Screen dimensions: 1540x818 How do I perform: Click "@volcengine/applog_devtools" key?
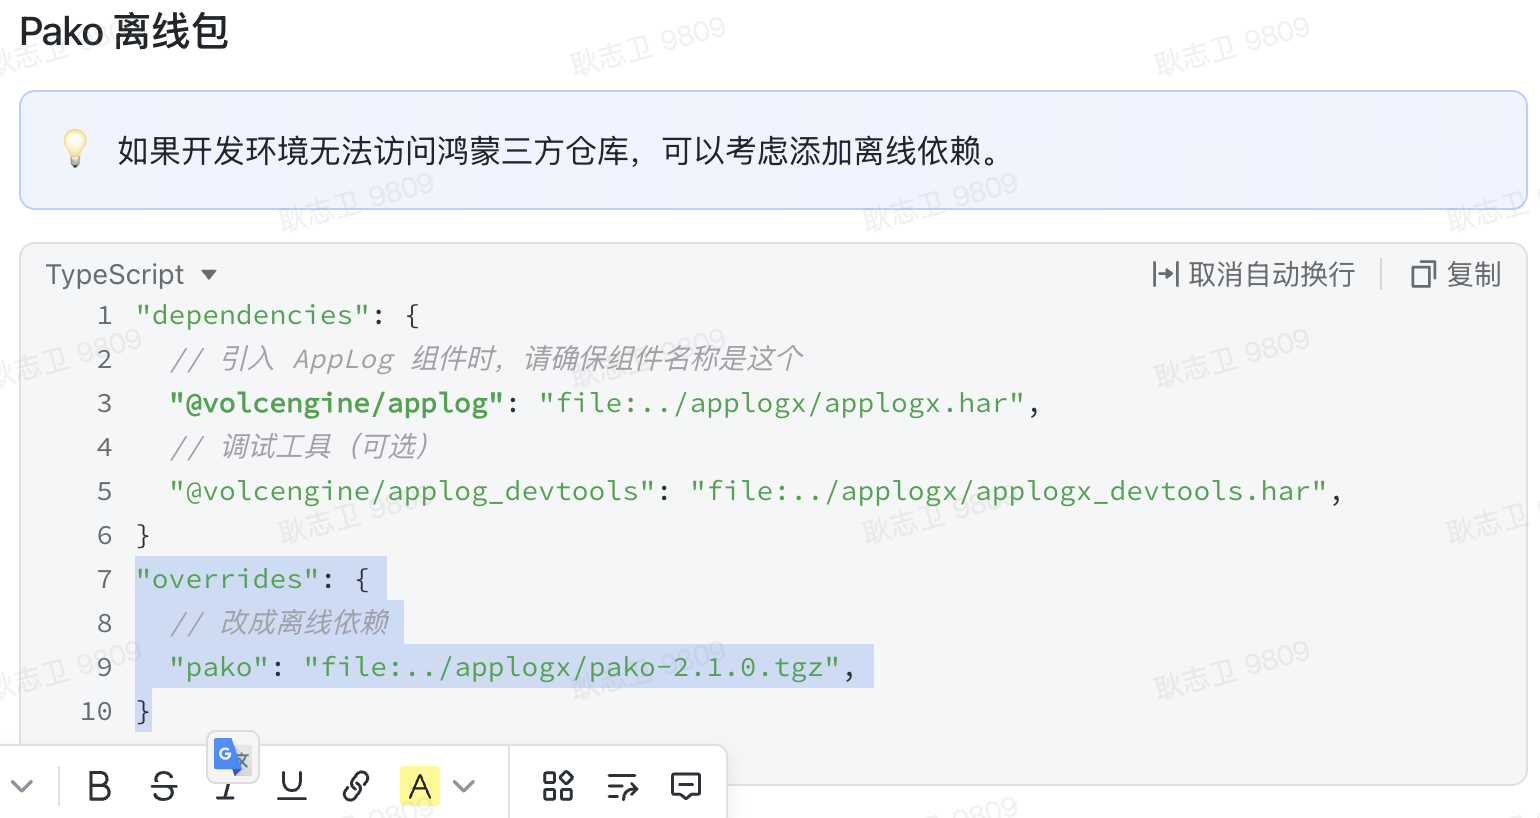(413, 492)
